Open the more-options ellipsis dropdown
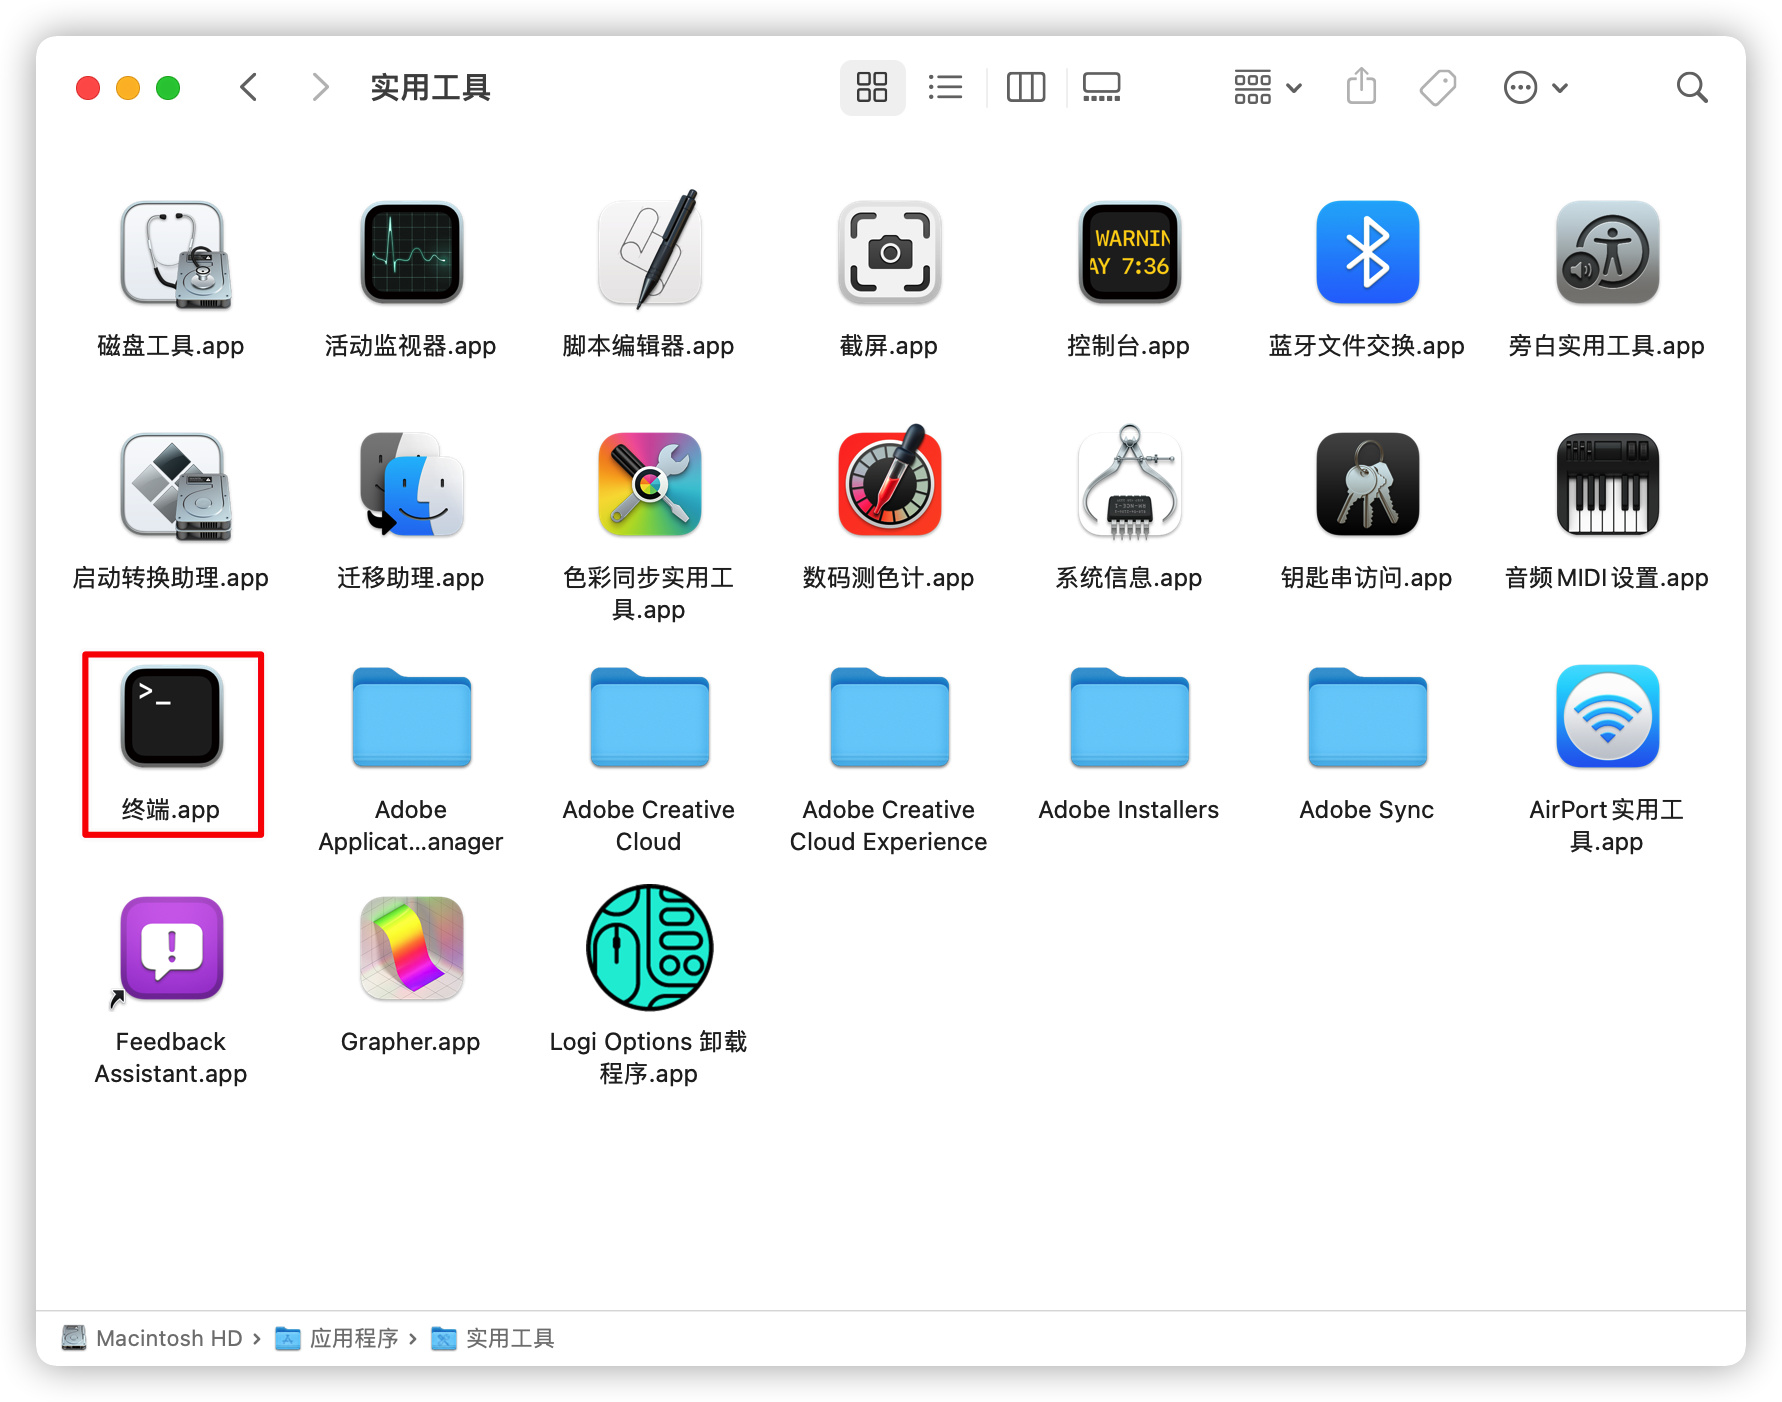 click(x=1535, y=87)
